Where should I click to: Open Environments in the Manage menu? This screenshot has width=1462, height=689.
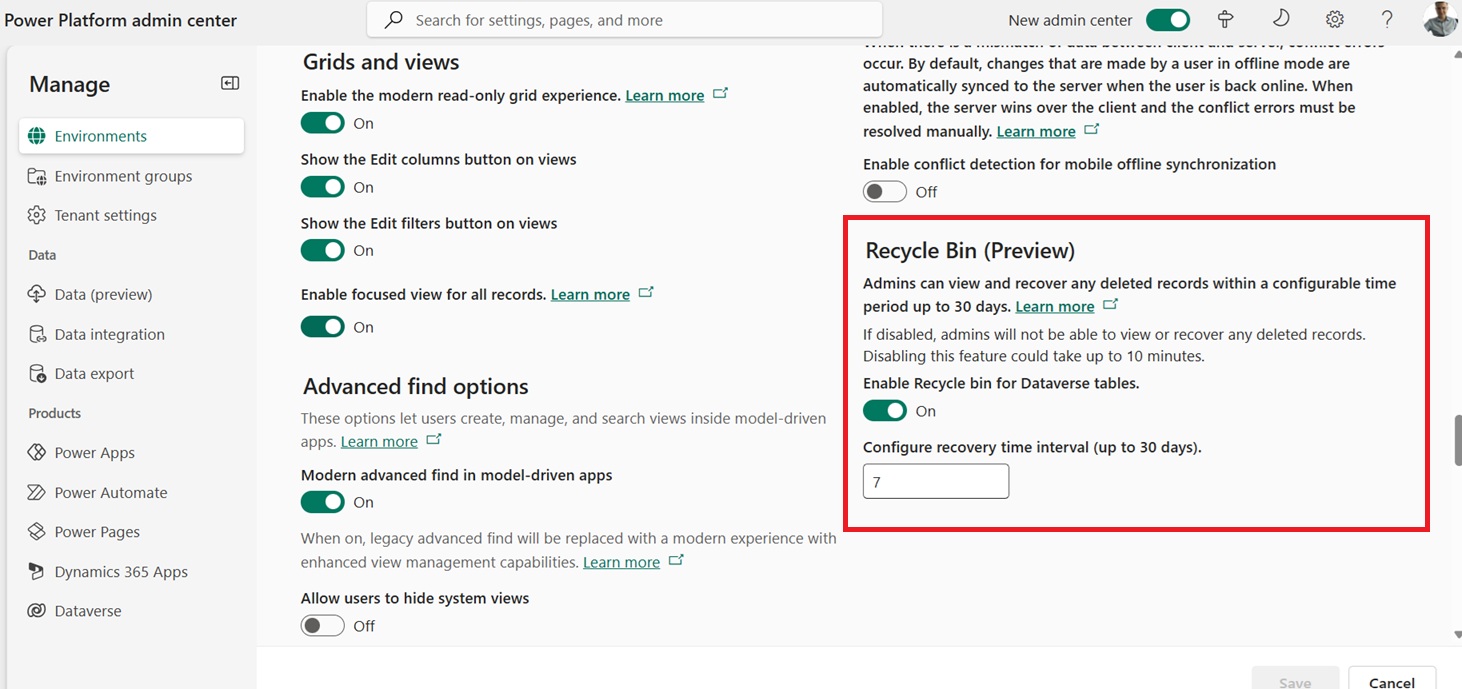pyautogui.click(x=131, y=136)
